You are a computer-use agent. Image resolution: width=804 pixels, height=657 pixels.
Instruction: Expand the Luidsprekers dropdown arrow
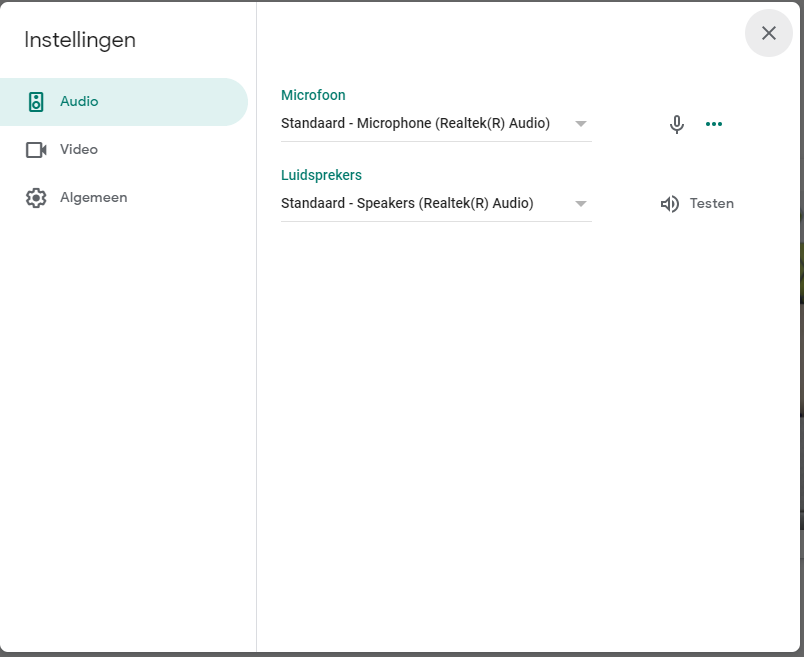pos(580,204)
